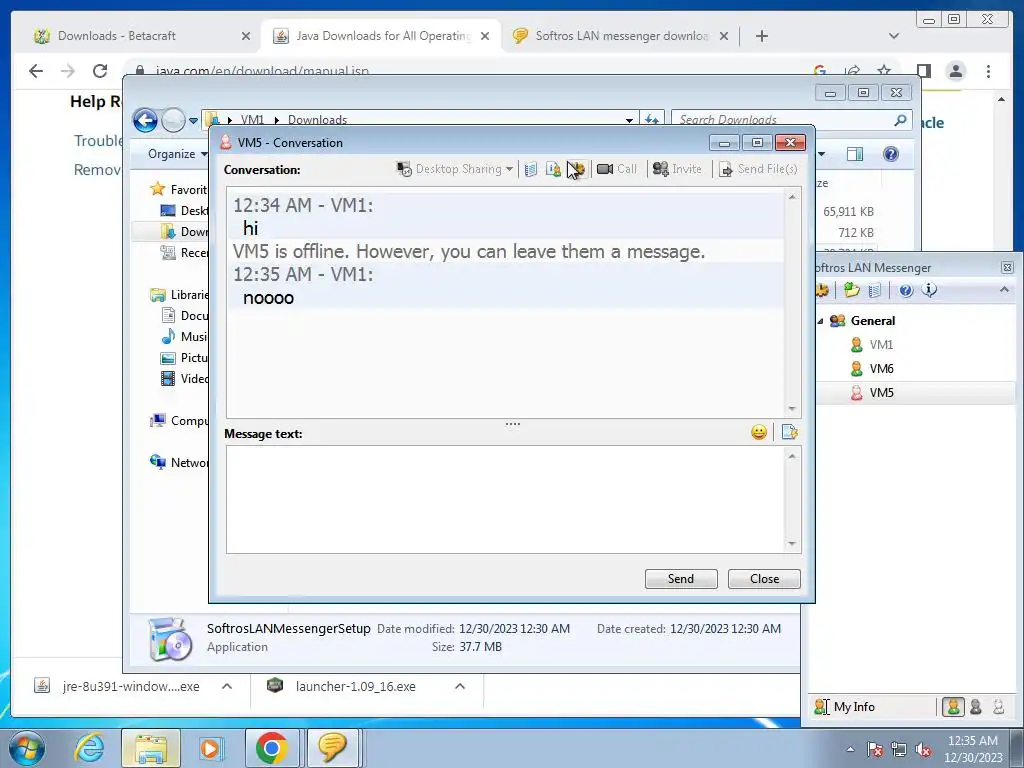Open Explorer help icon
1024x768 pixels.
click(x=891, y=154)
